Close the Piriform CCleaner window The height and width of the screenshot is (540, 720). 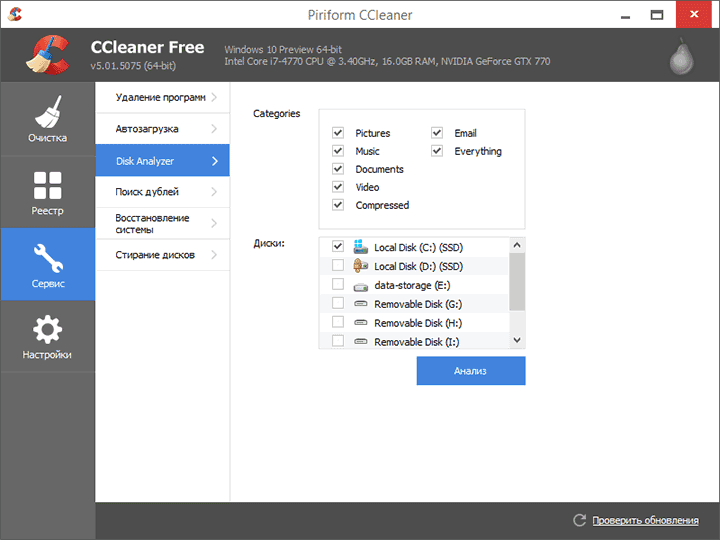tap(693, 14)
